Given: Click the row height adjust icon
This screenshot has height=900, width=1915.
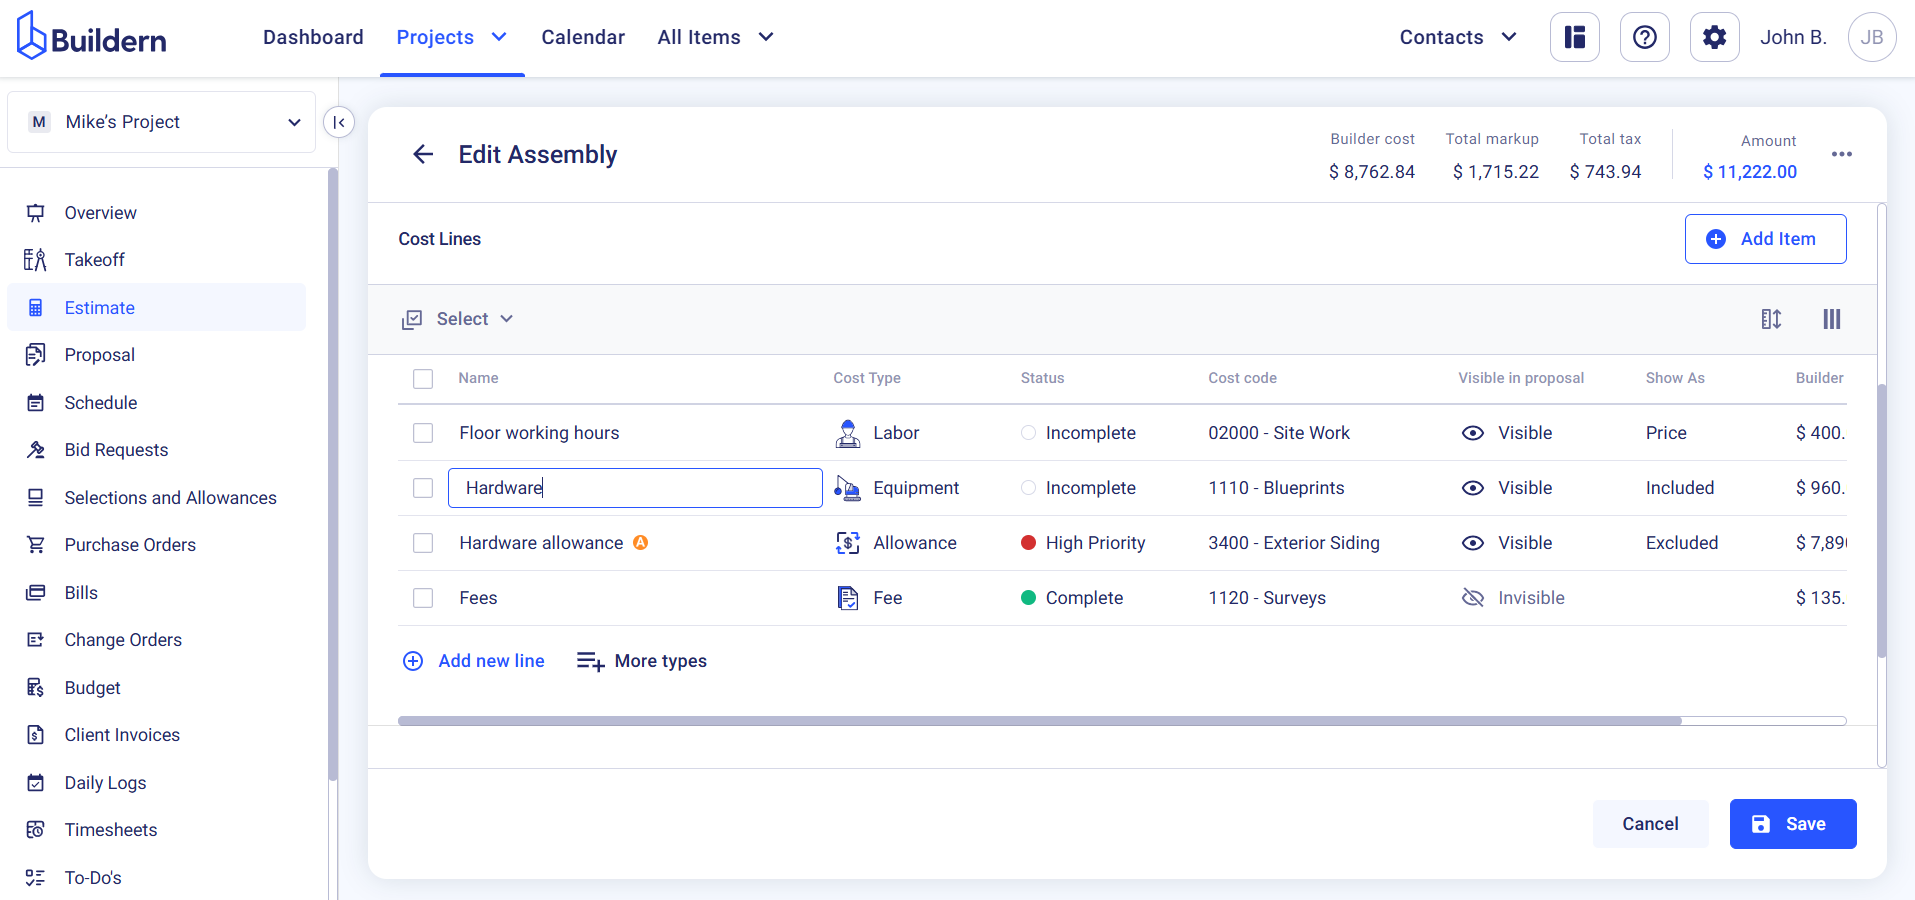Looking at the screenshot, I should tap(1771, 319).
